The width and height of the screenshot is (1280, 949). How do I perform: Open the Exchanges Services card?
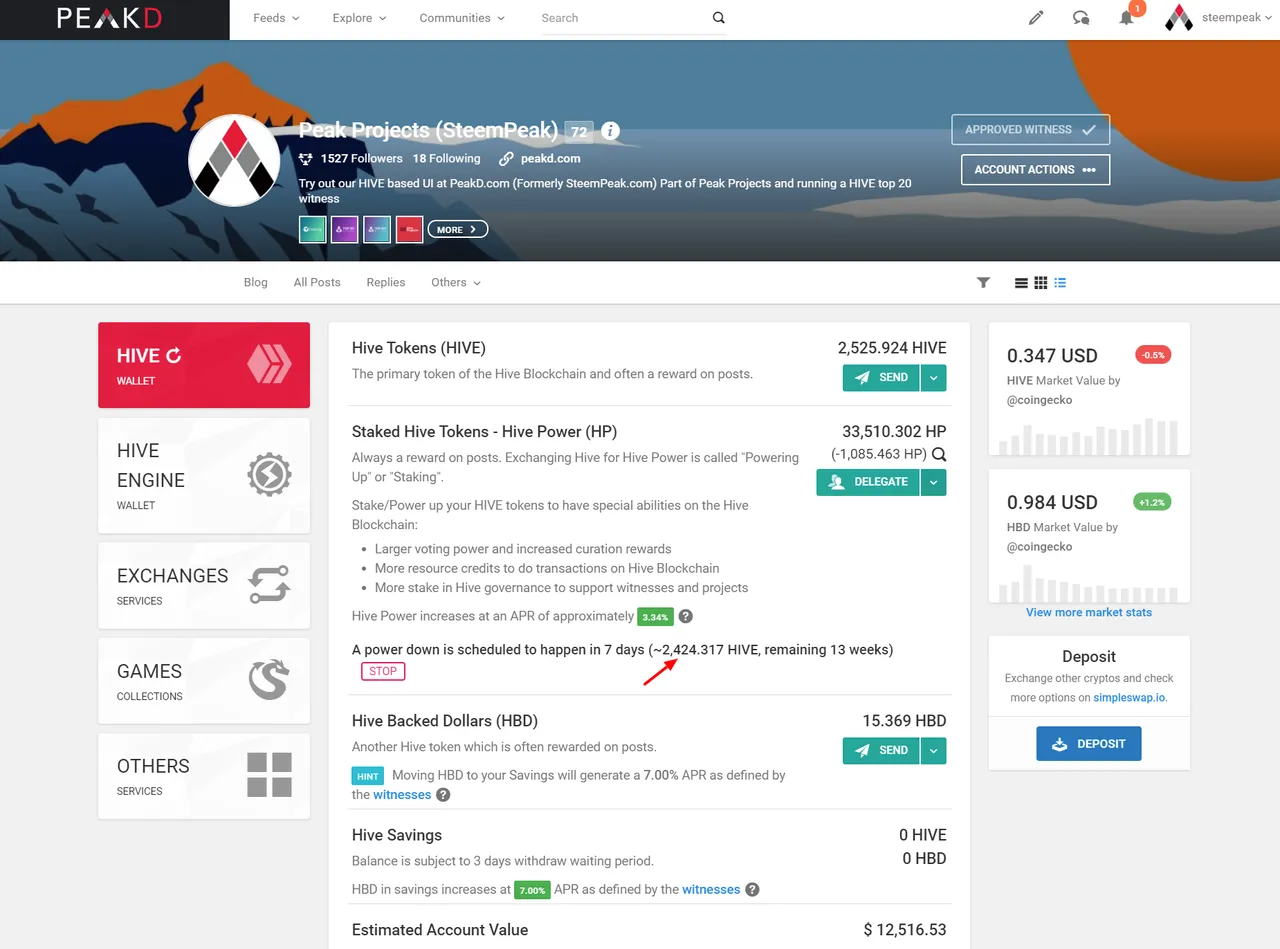[204, 585]
